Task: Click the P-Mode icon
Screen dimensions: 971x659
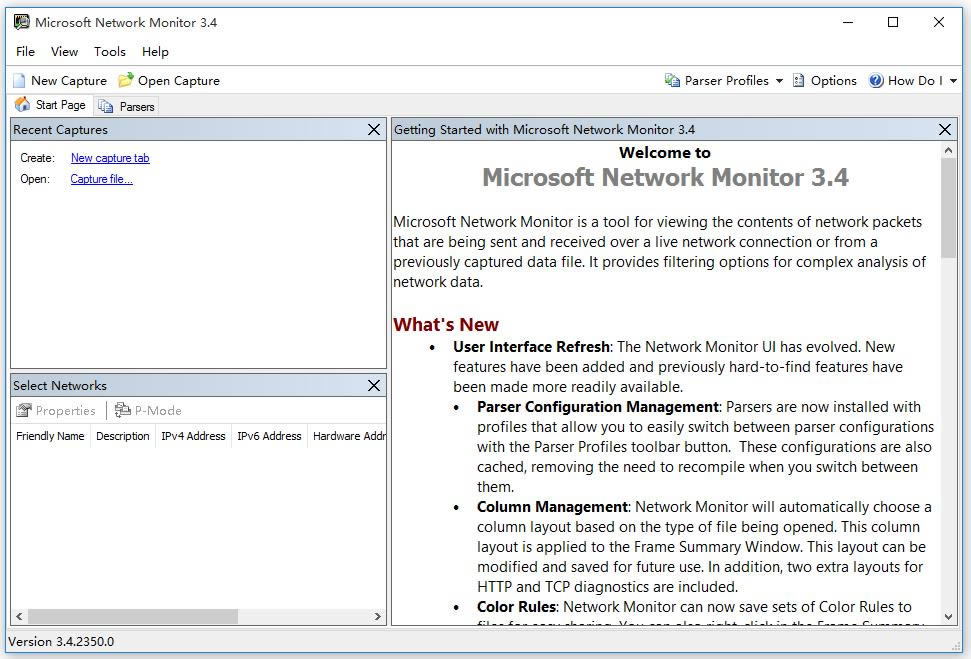Action: tap(123, 410)
